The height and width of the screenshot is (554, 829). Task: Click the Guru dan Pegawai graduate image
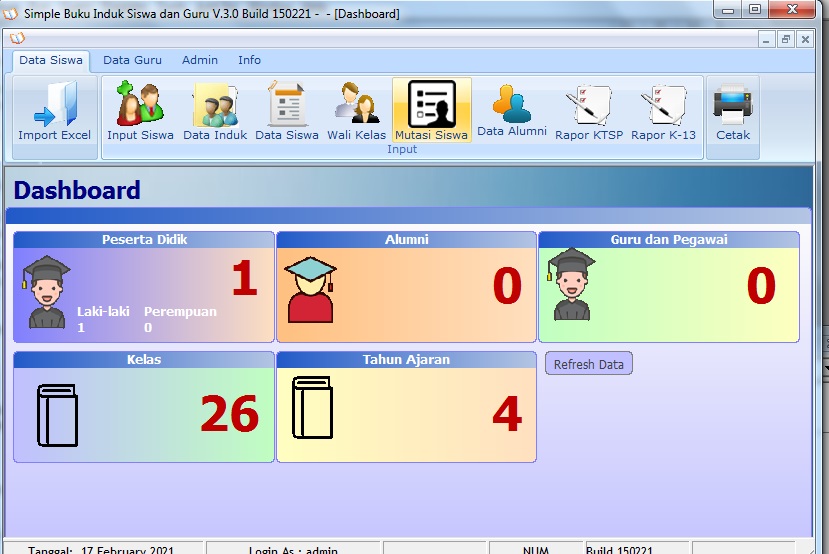(571, 284)
